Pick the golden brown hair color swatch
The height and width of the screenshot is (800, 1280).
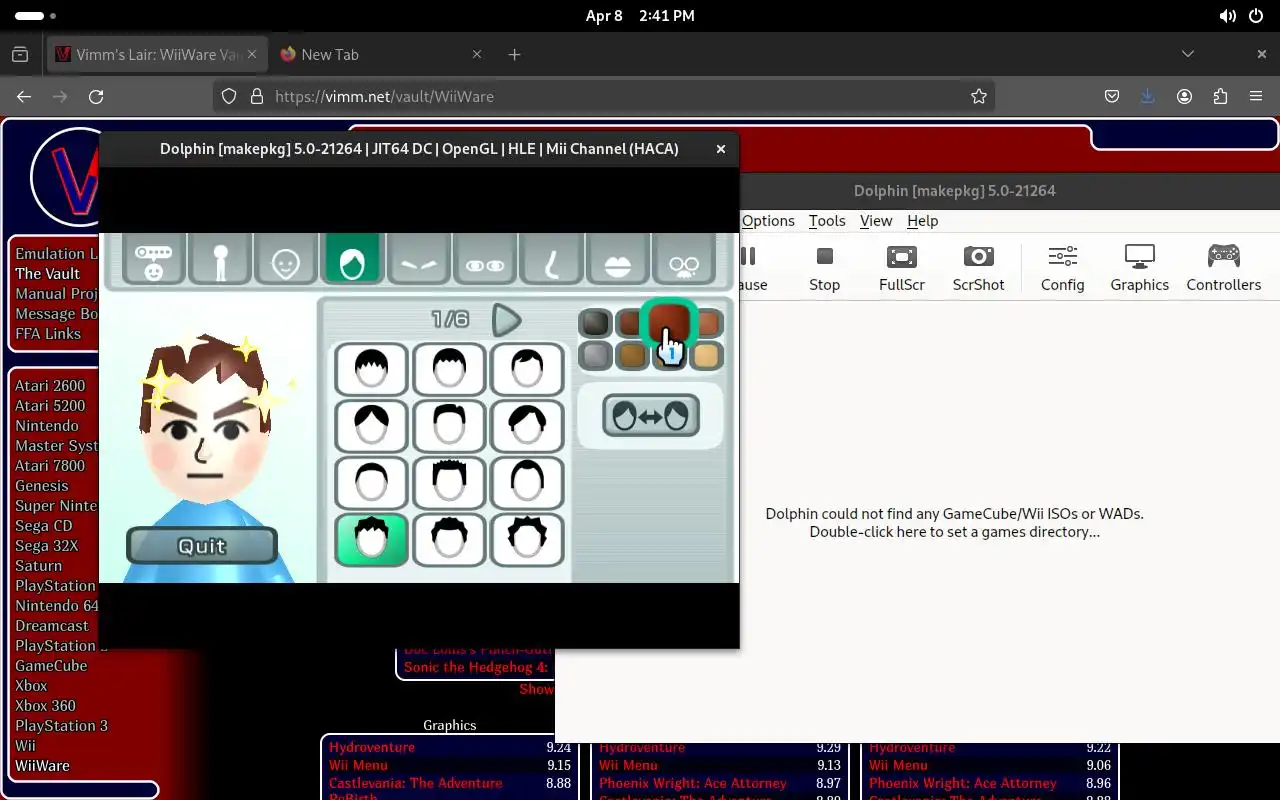tap(632, 355)
